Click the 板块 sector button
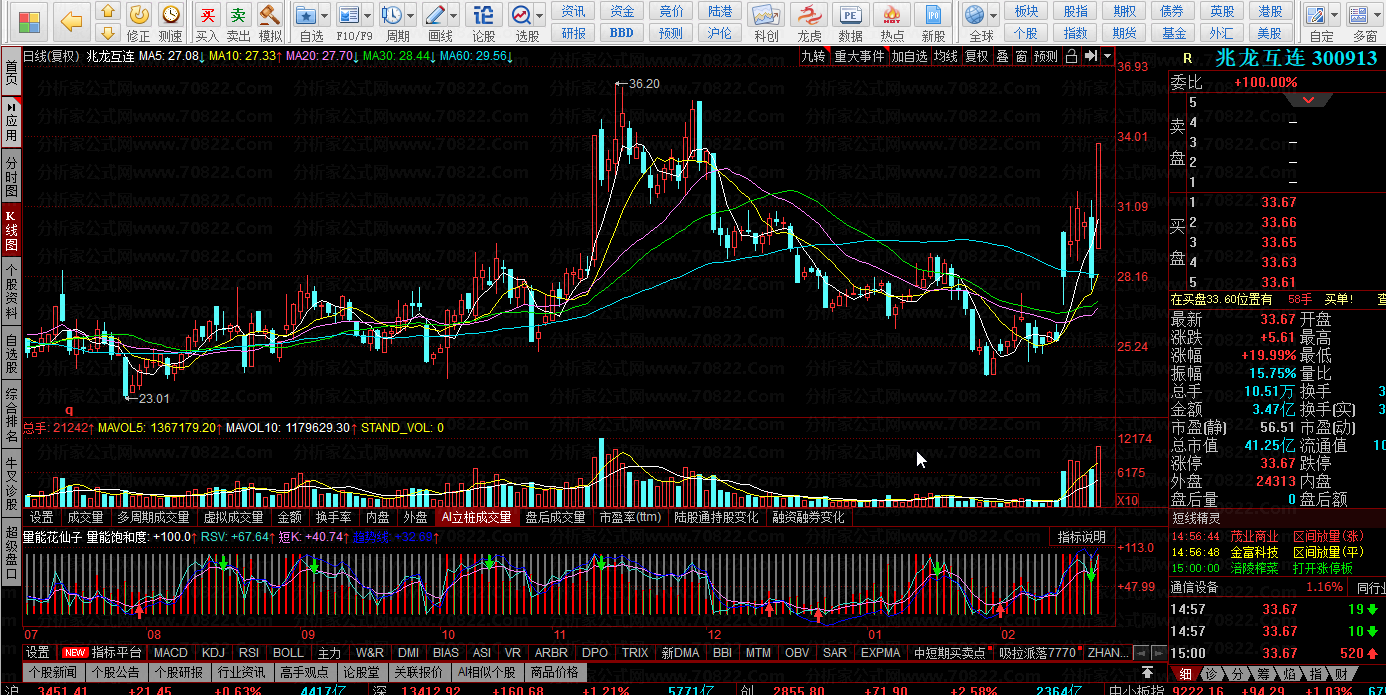 click(x=1026, y=11)
